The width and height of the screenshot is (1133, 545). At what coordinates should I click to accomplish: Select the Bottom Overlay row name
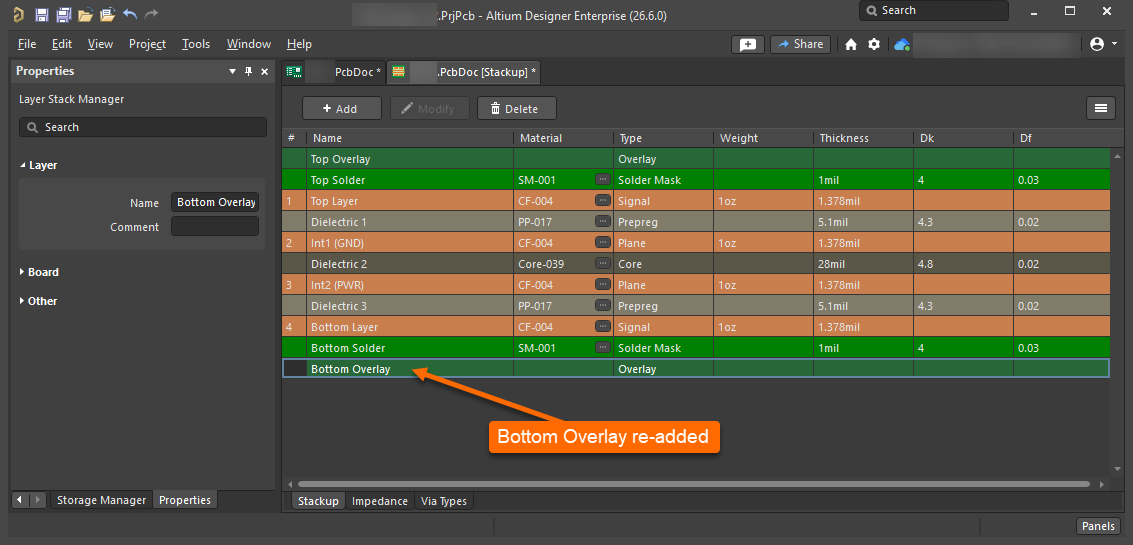pos(350,369)
